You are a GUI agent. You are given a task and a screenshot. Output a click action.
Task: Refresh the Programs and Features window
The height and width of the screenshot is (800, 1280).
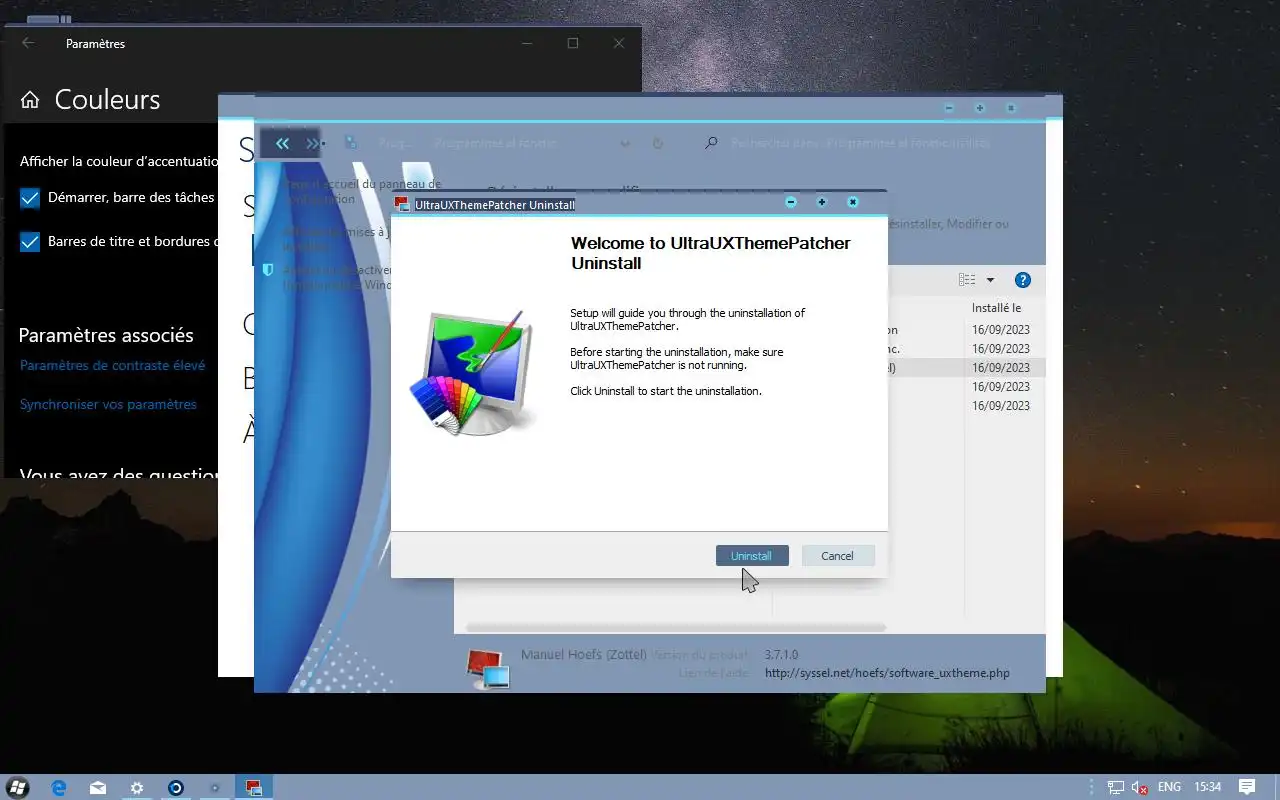[x=658, y=144]
